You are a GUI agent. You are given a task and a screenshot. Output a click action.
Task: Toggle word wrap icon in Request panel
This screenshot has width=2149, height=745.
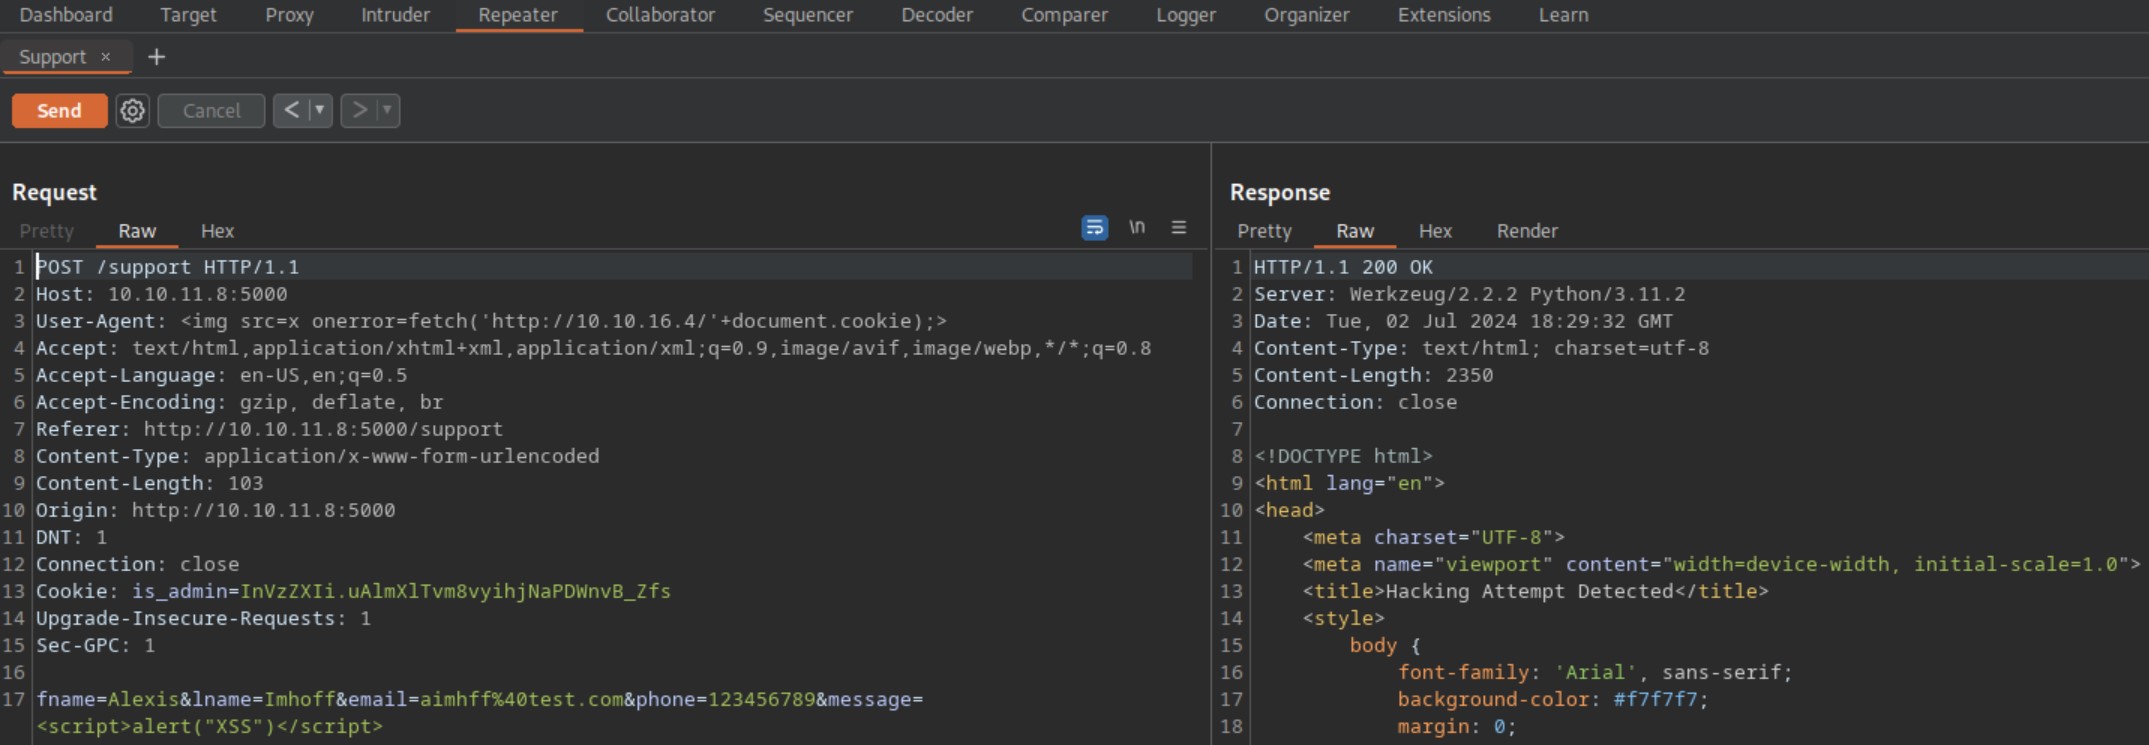(x=1095, y=228)
